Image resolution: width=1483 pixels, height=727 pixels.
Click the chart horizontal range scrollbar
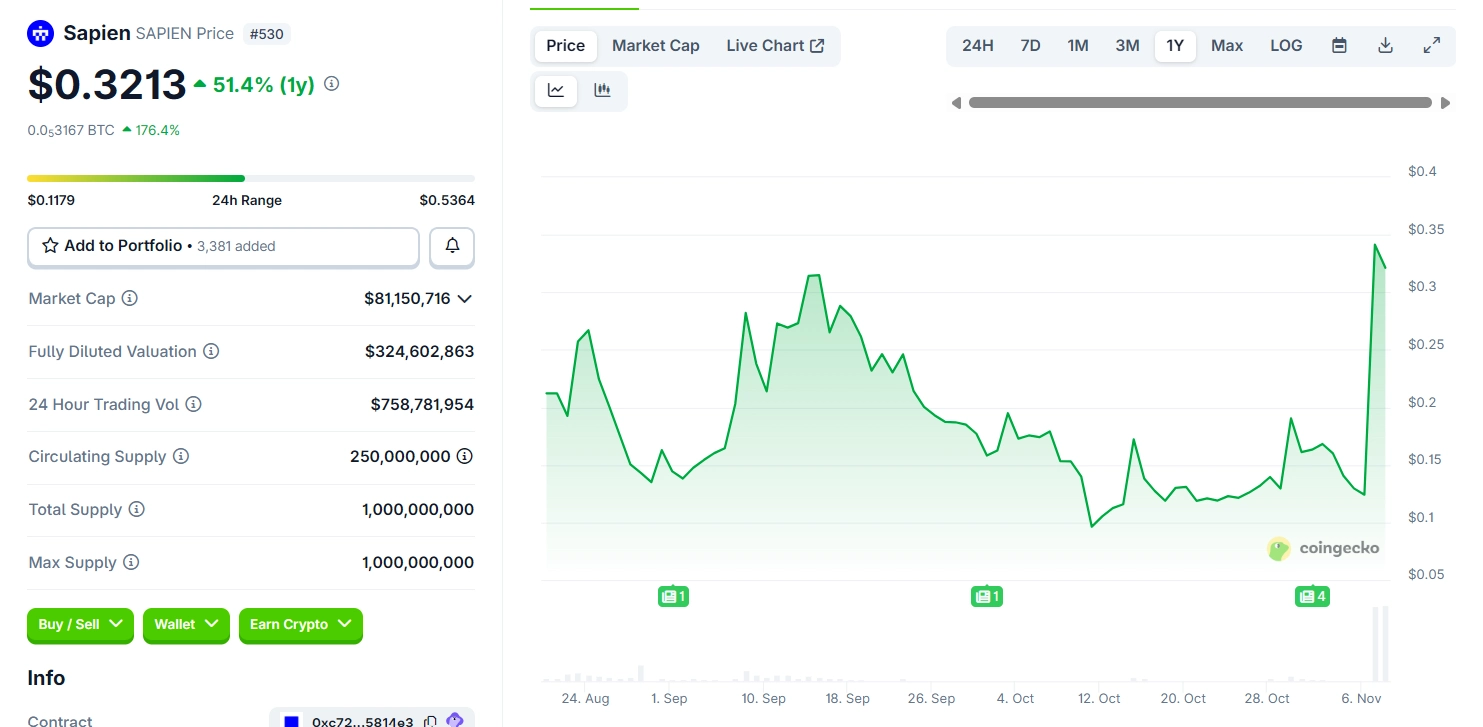pyautogui.click(x=1200, y=102)
